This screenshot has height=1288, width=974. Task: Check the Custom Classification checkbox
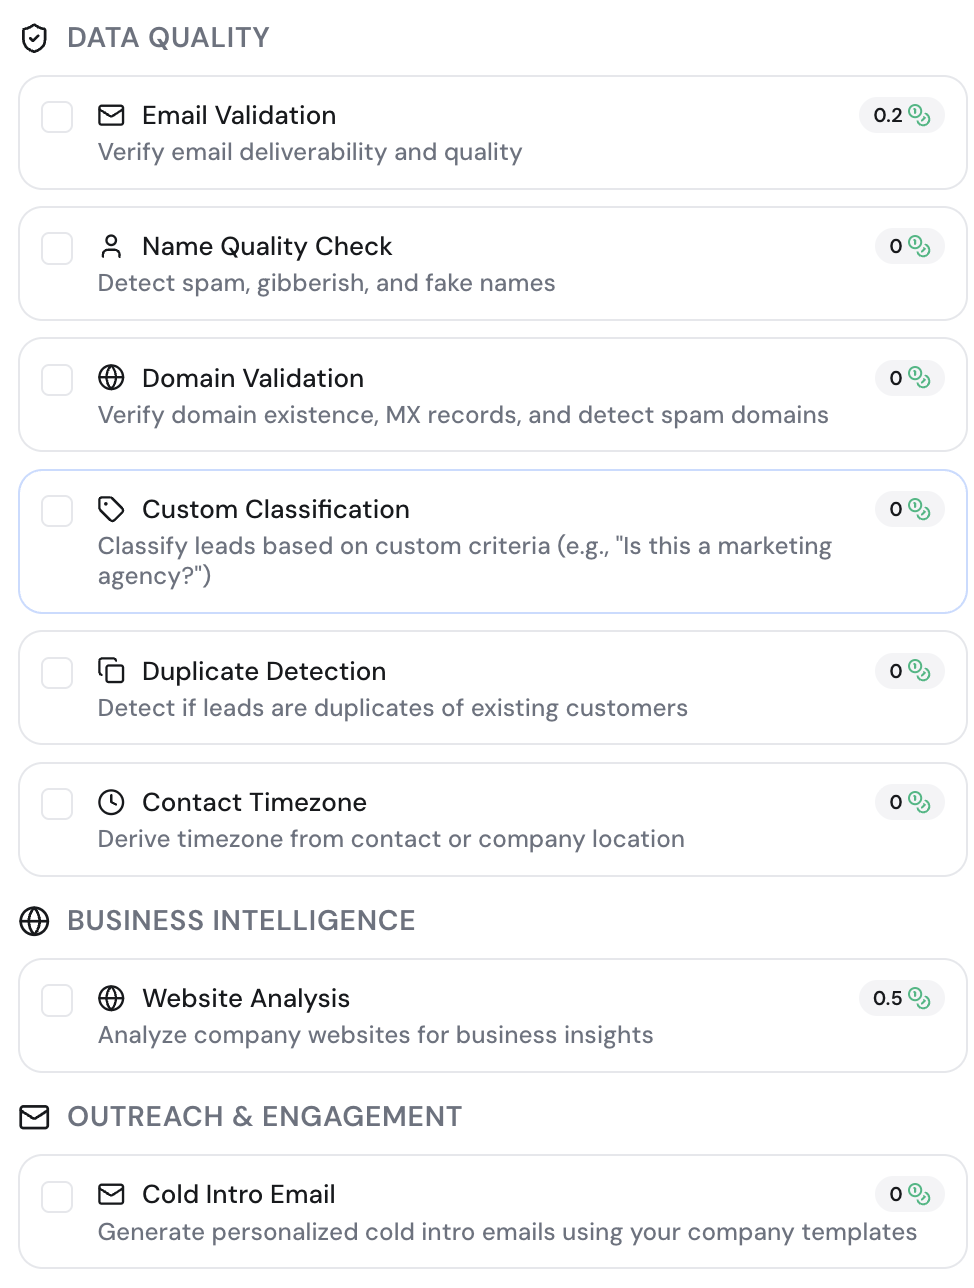[57, 511]
